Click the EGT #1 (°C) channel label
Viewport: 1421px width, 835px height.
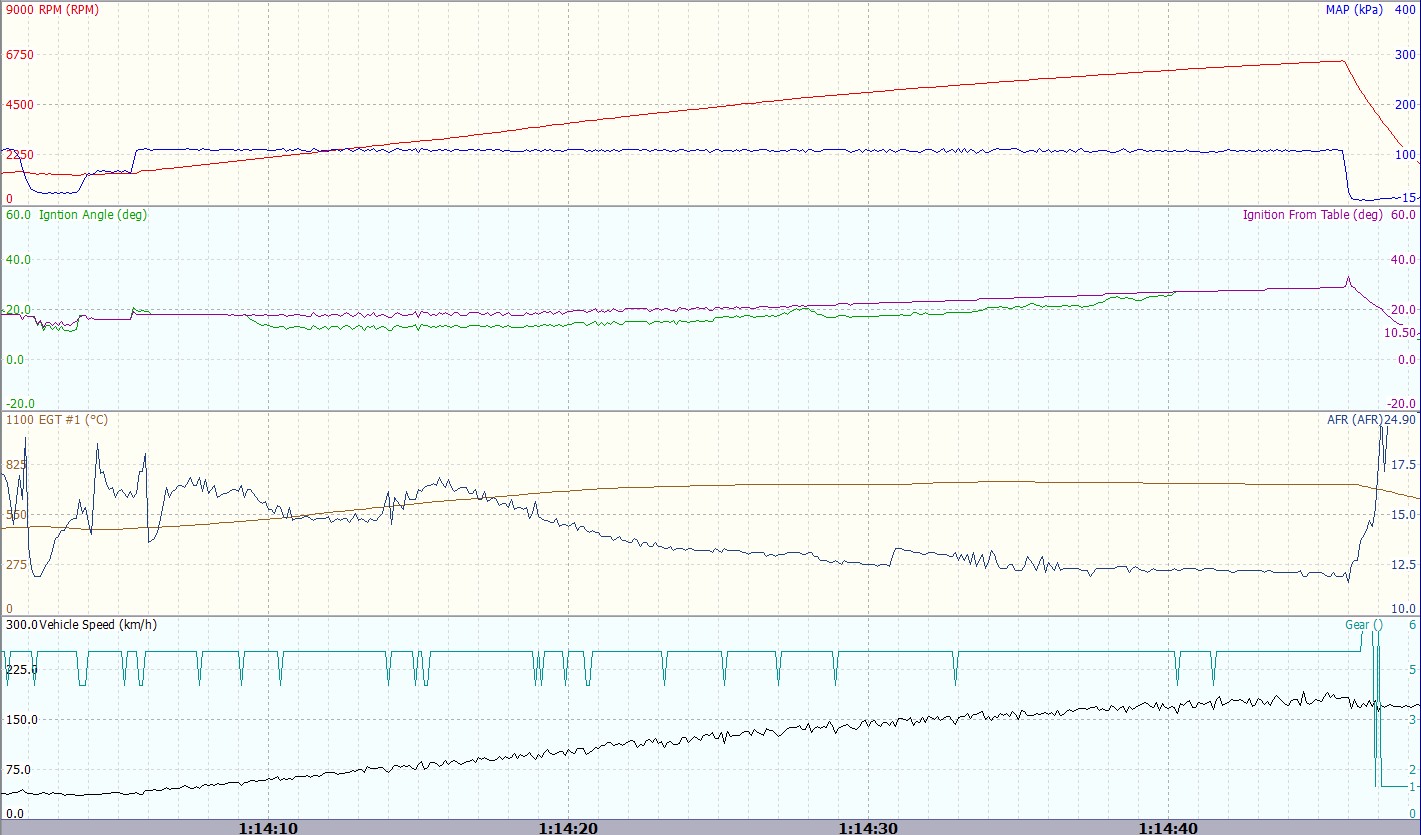[x=71, y=420]
